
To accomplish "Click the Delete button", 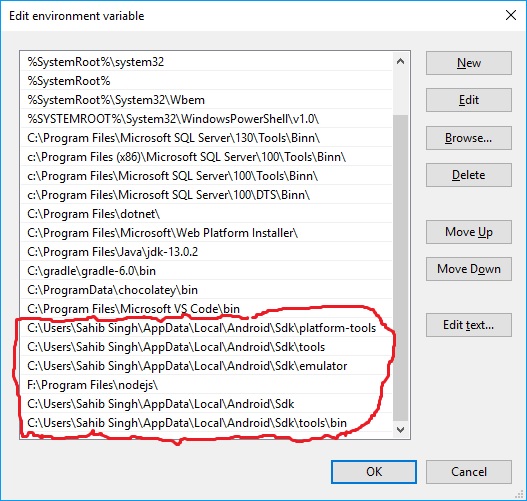I will coord(469,175).
